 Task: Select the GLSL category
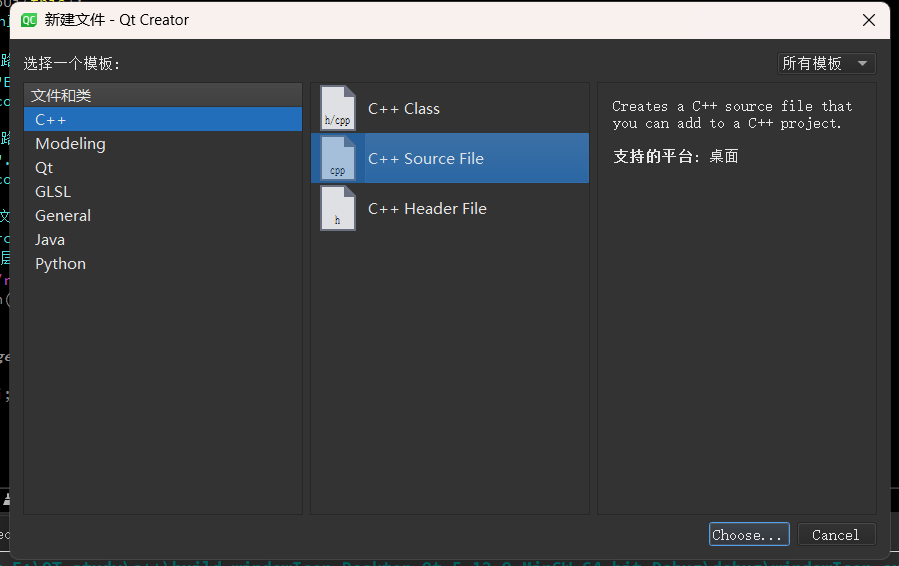point(163,192)
